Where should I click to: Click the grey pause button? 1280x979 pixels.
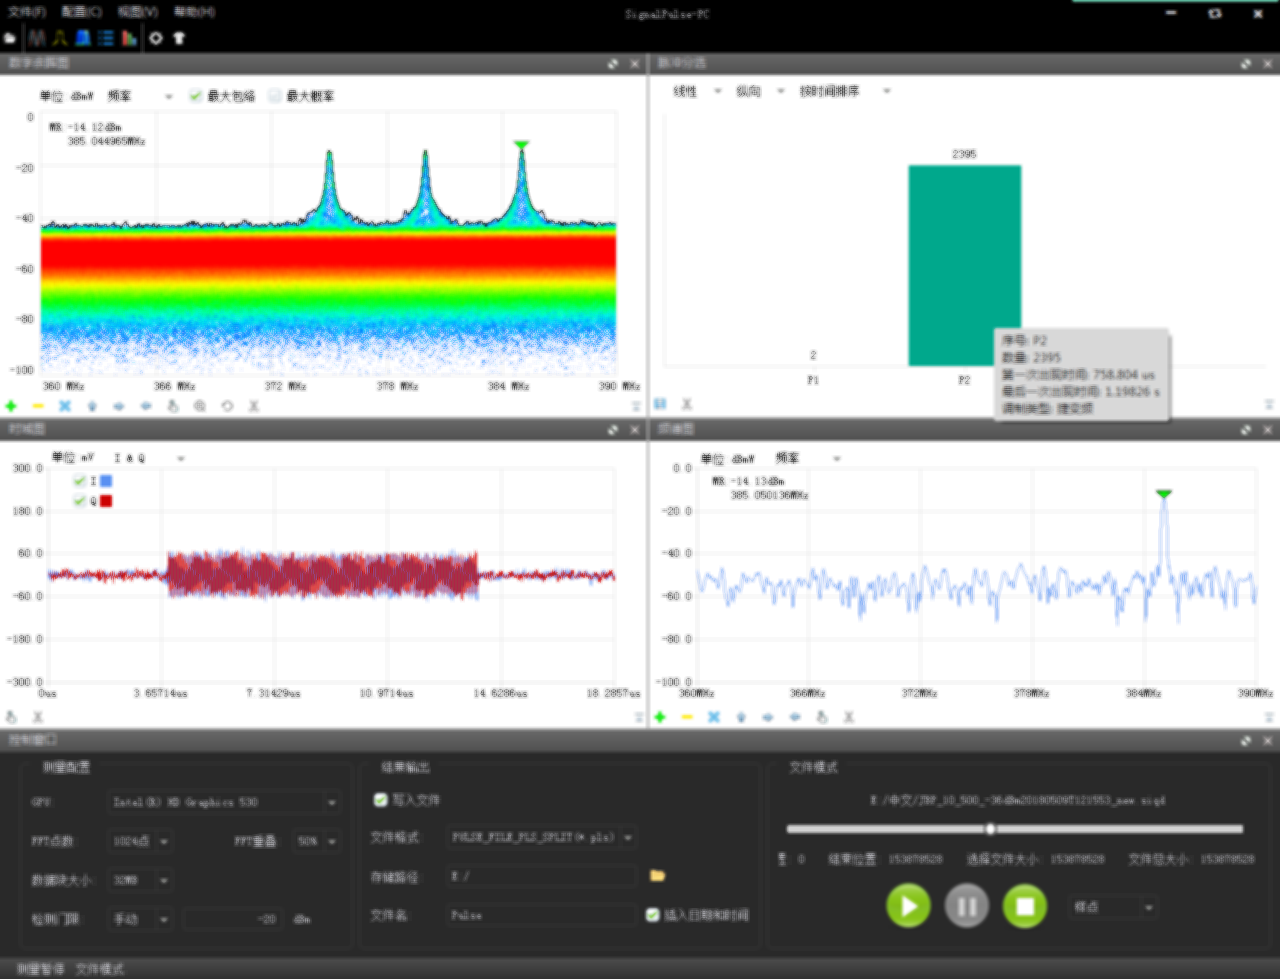pyautogui.click(x=967, y=906)
